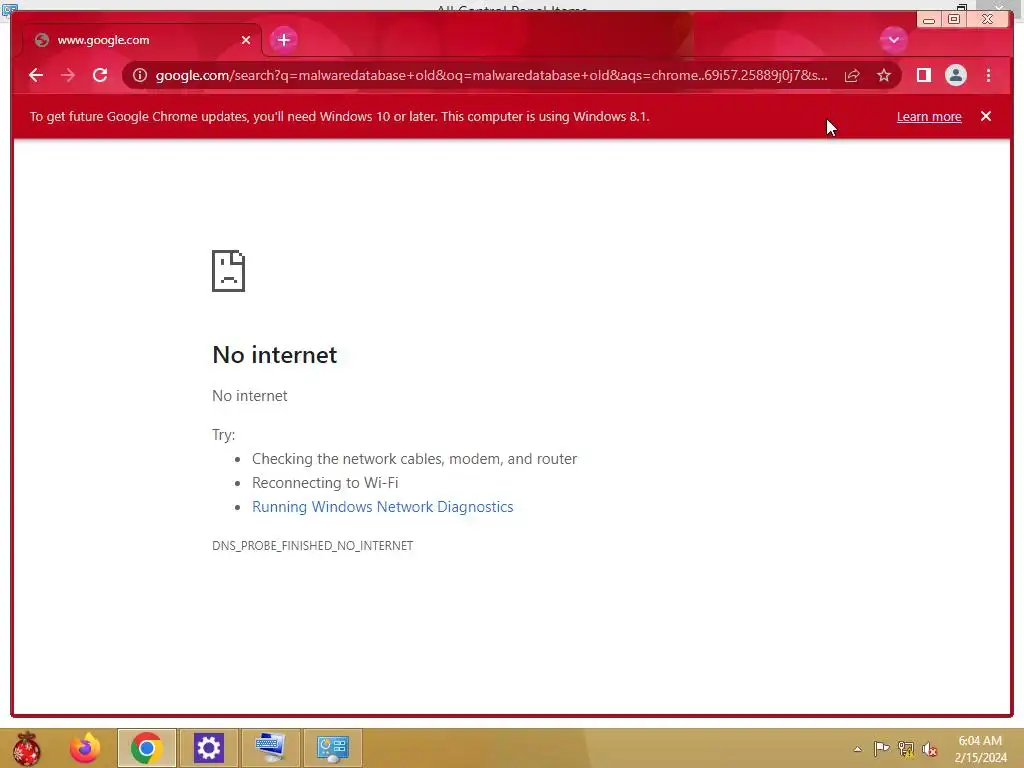The image size is (1024, 768).
Task: Go back to the previous page
Action: point(36,75)
